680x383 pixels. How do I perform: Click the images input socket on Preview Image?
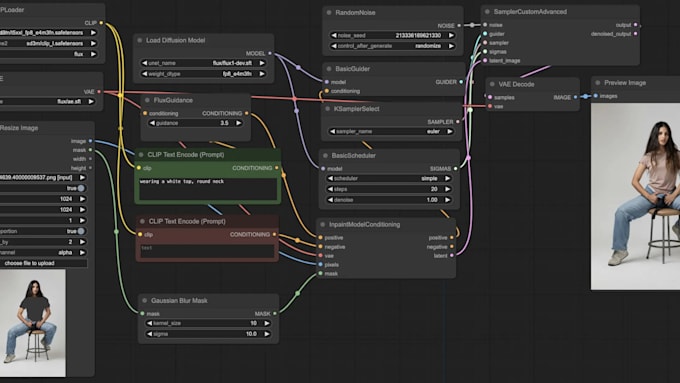click(x=596, y=96)
